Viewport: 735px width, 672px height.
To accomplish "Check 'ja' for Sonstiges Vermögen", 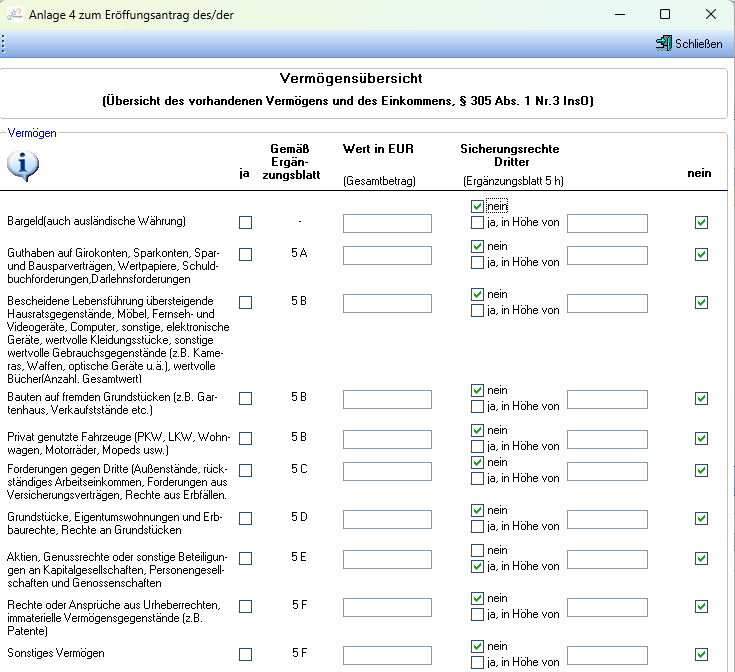I will (245, 654).
